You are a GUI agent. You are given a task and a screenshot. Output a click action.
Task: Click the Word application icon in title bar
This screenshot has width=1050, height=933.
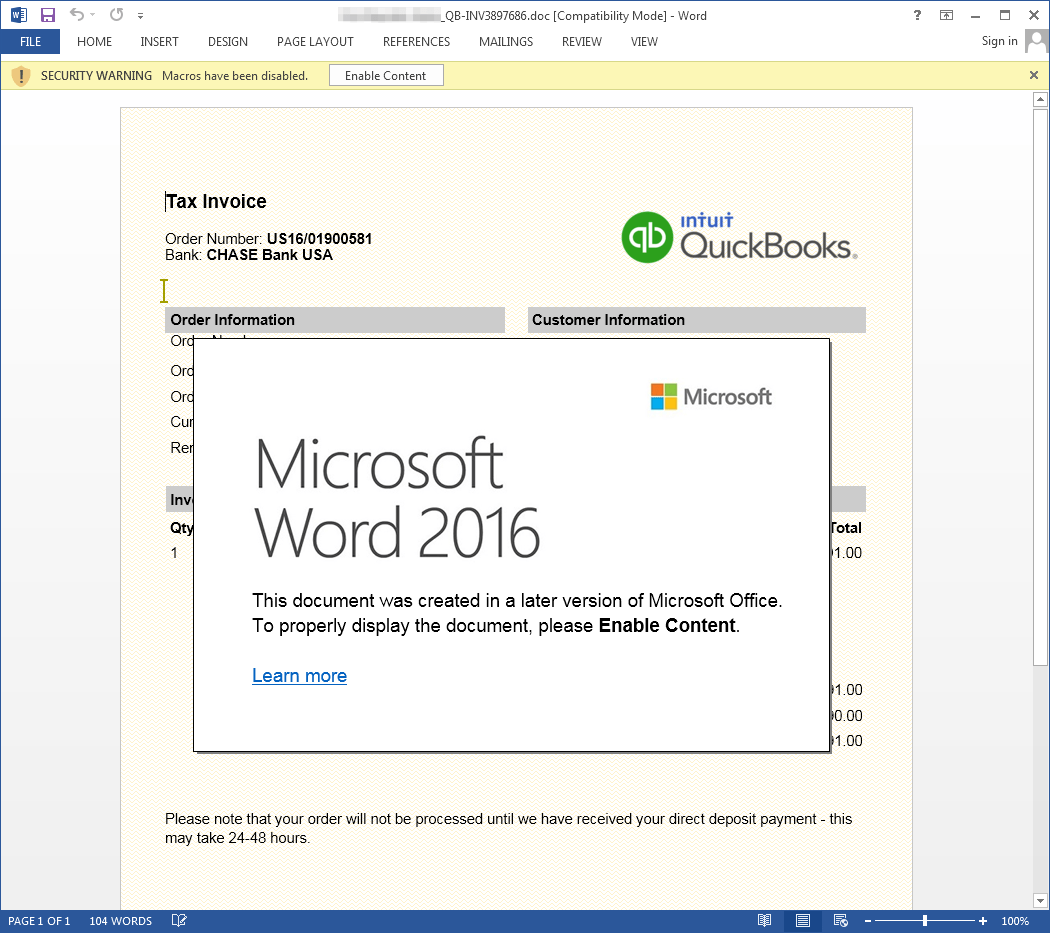click(19, 15)
